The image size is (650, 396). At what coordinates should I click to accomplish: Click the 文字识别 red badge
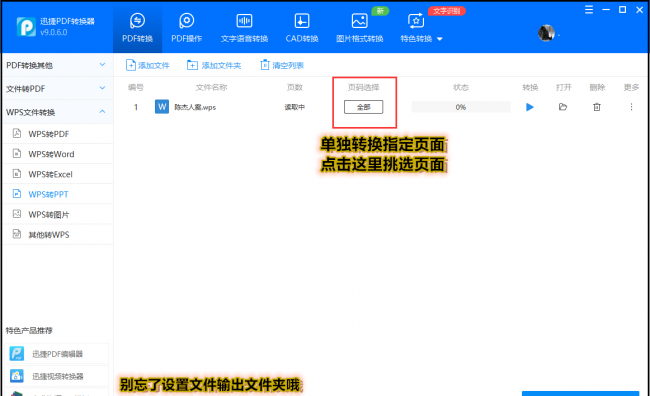pyautogui.click(x=447, y=11)
